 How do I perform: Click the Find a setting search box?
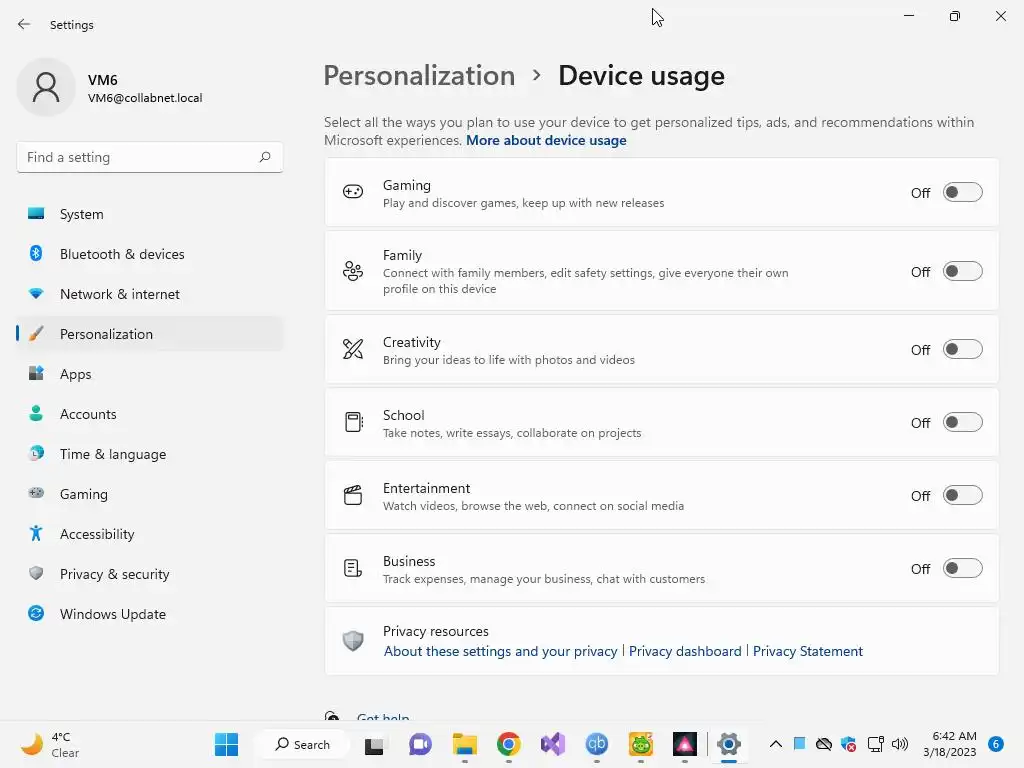138,157
